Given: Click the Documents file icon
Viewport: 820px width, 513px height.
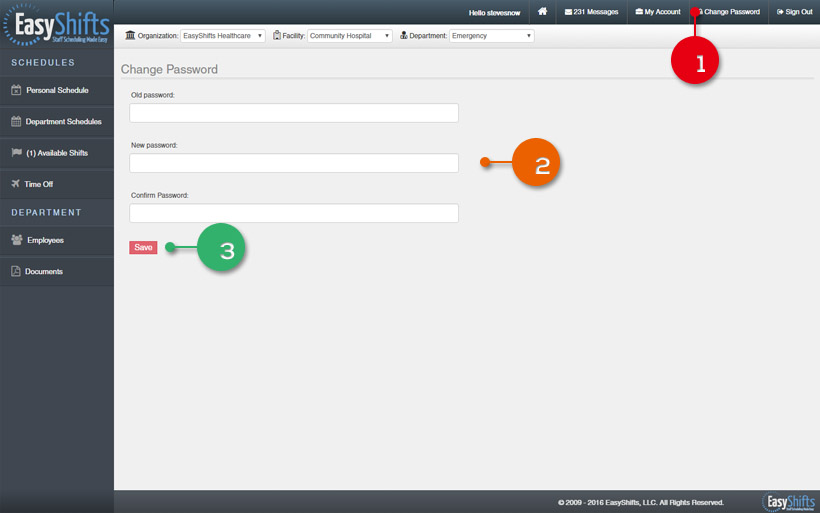Looking at the screenshot, I should click(x=16, y=271).
